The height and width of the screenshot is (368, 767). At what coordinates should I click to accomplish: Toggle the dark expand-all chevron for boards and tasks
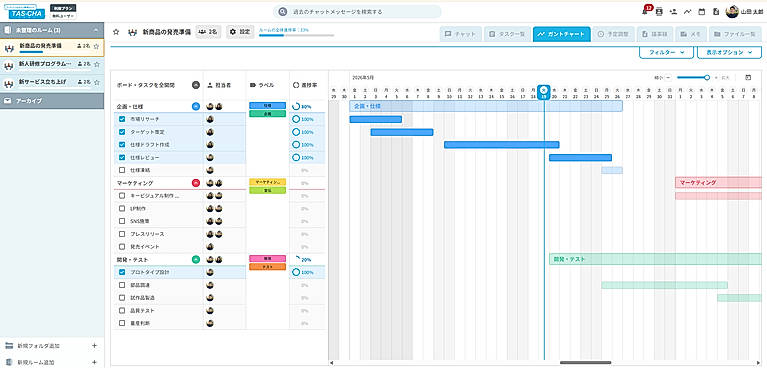click(196, 85)
